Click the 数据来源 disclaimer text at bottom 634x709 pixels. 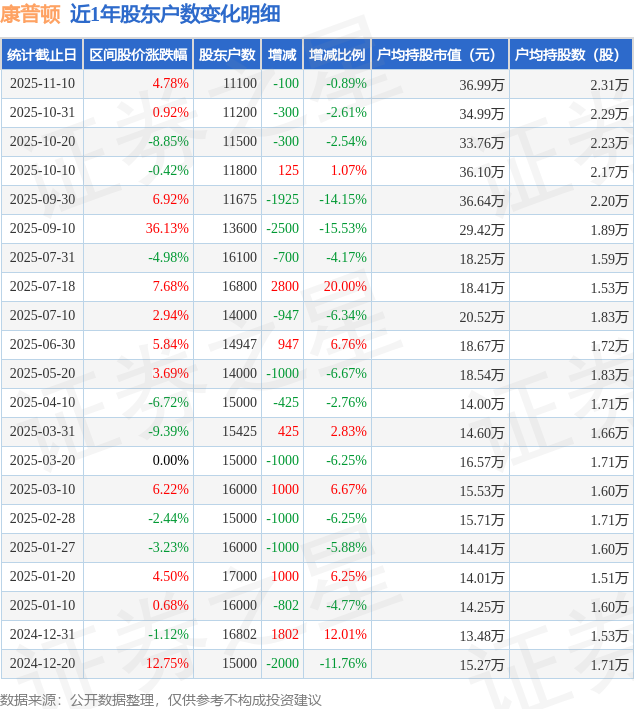[161, 699]
